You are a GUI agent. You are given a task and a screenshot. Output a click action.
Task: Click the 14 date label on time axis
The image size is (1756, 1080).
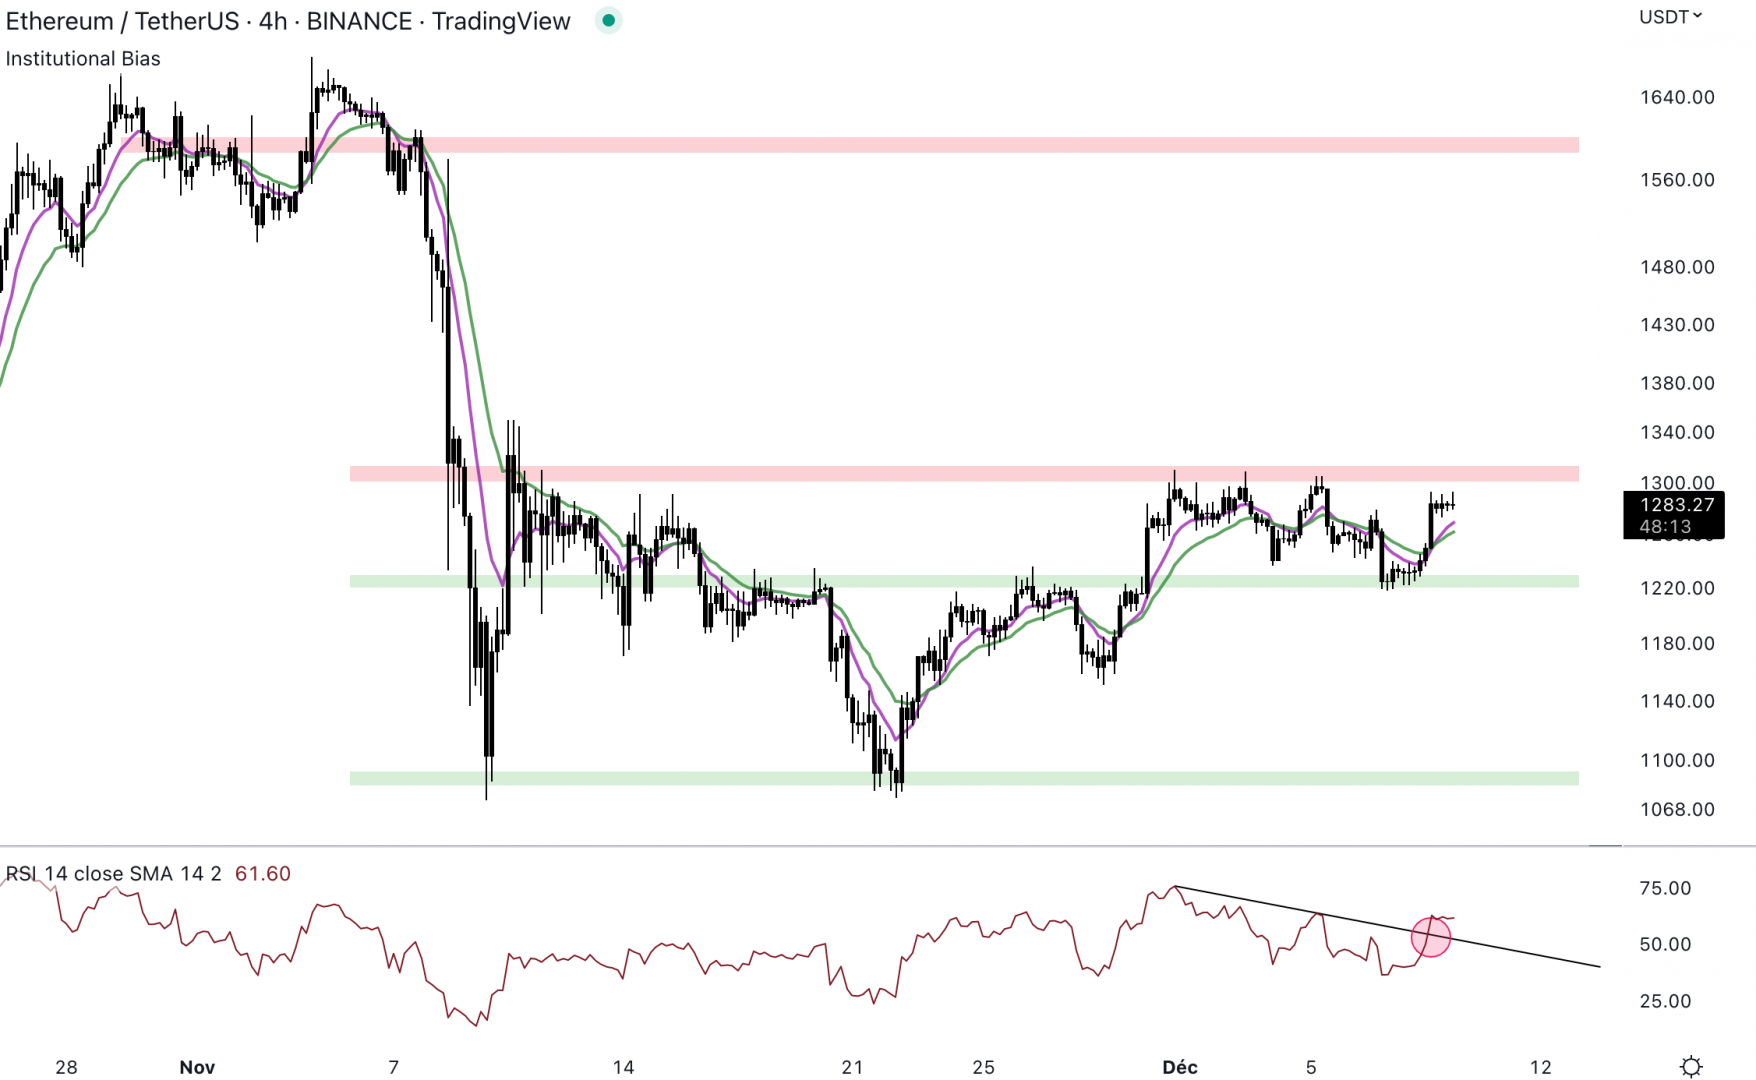623,1067
